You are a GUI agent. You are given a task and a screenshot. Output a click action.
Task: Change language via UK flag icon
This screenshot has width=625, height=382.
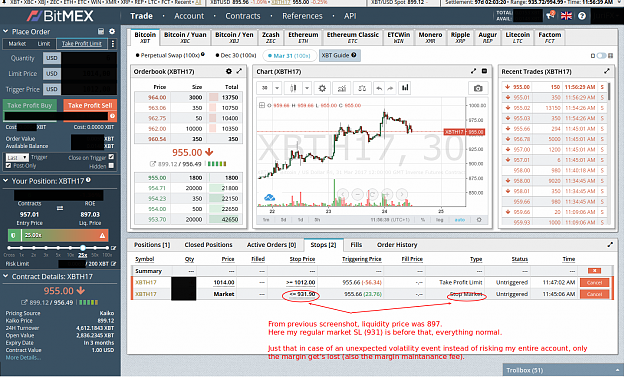click(566, 16)
